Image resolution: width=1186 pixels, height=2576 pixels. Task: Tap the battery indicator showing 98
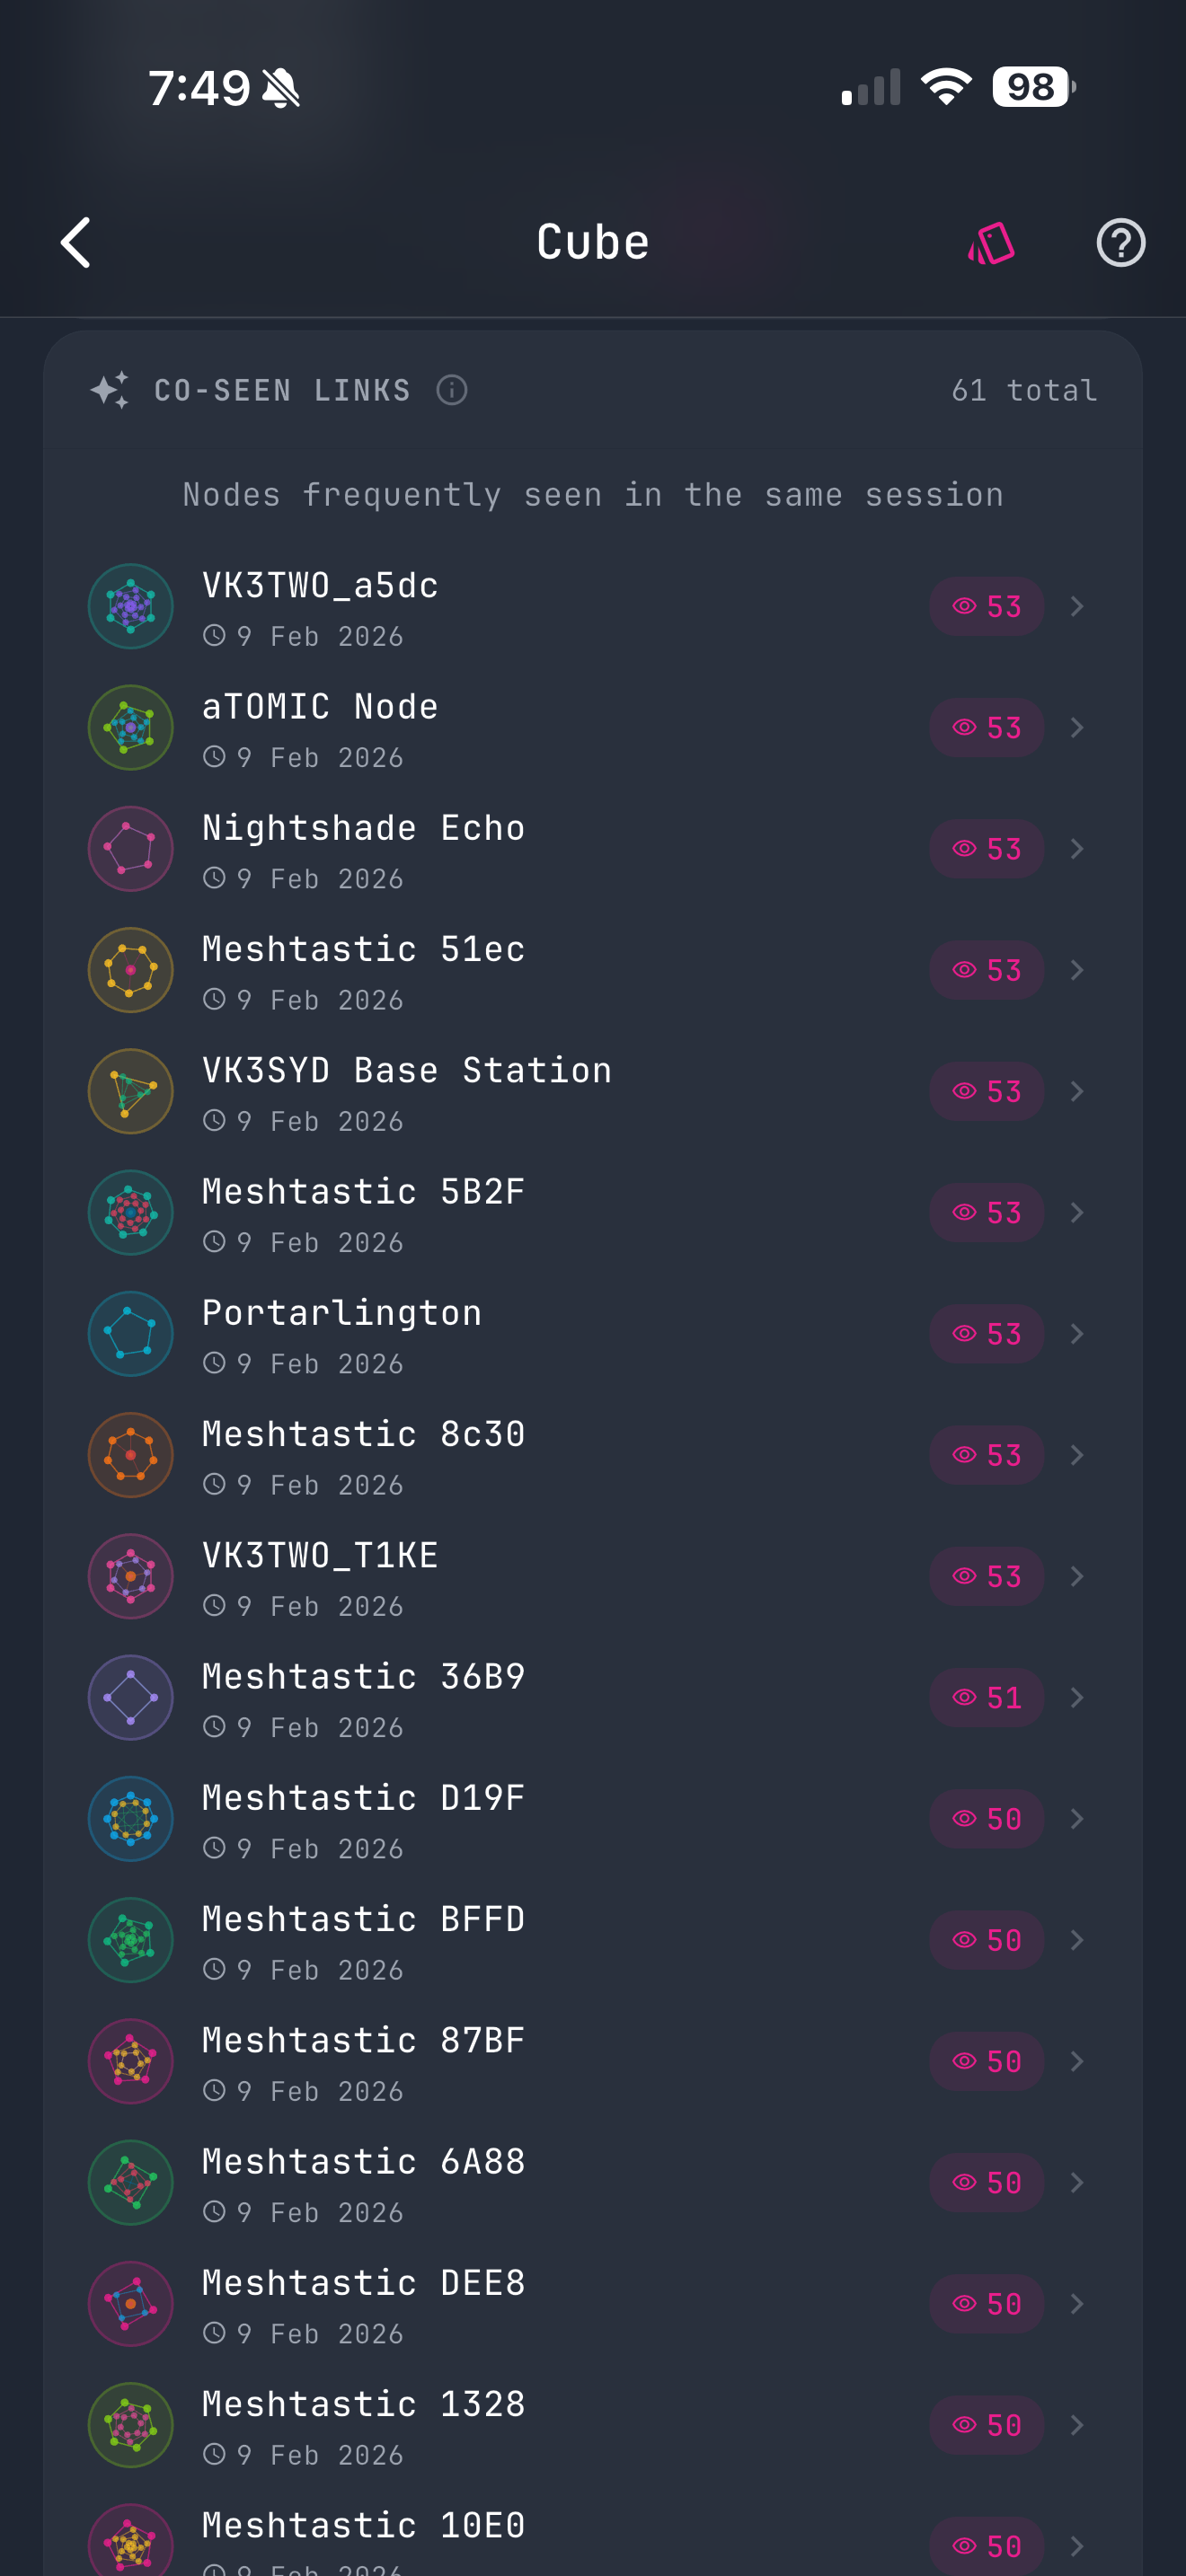coord(1031,88)
